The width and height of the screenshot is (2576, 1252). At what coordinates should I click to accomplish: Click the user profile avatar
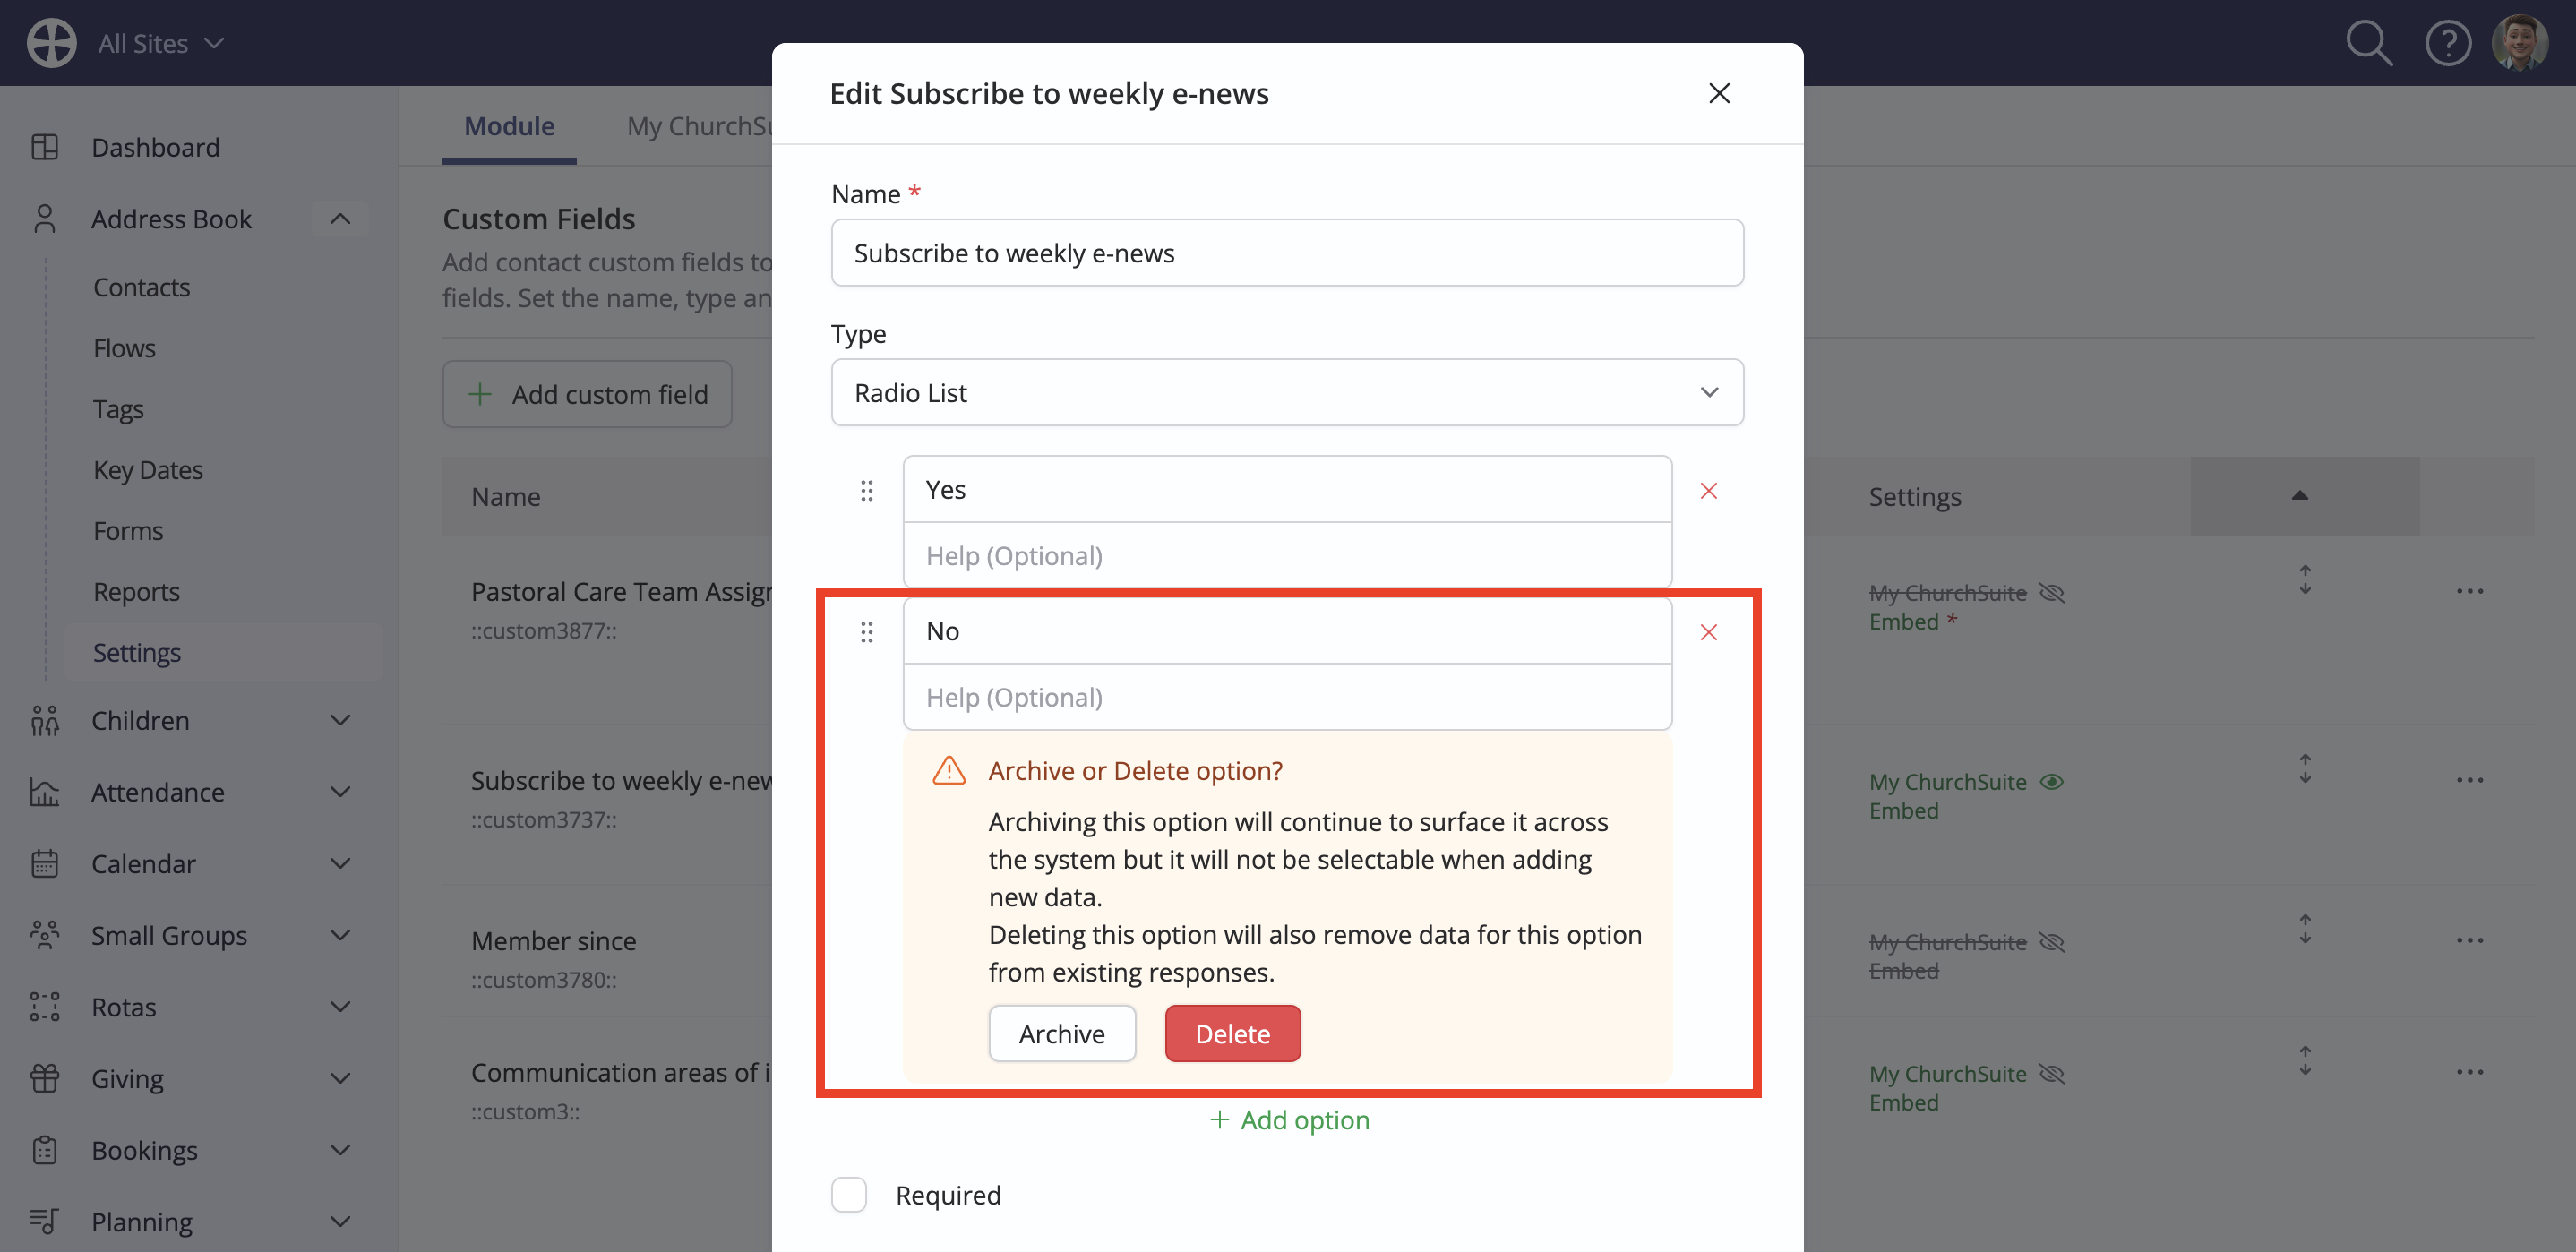coord(2519,43)
